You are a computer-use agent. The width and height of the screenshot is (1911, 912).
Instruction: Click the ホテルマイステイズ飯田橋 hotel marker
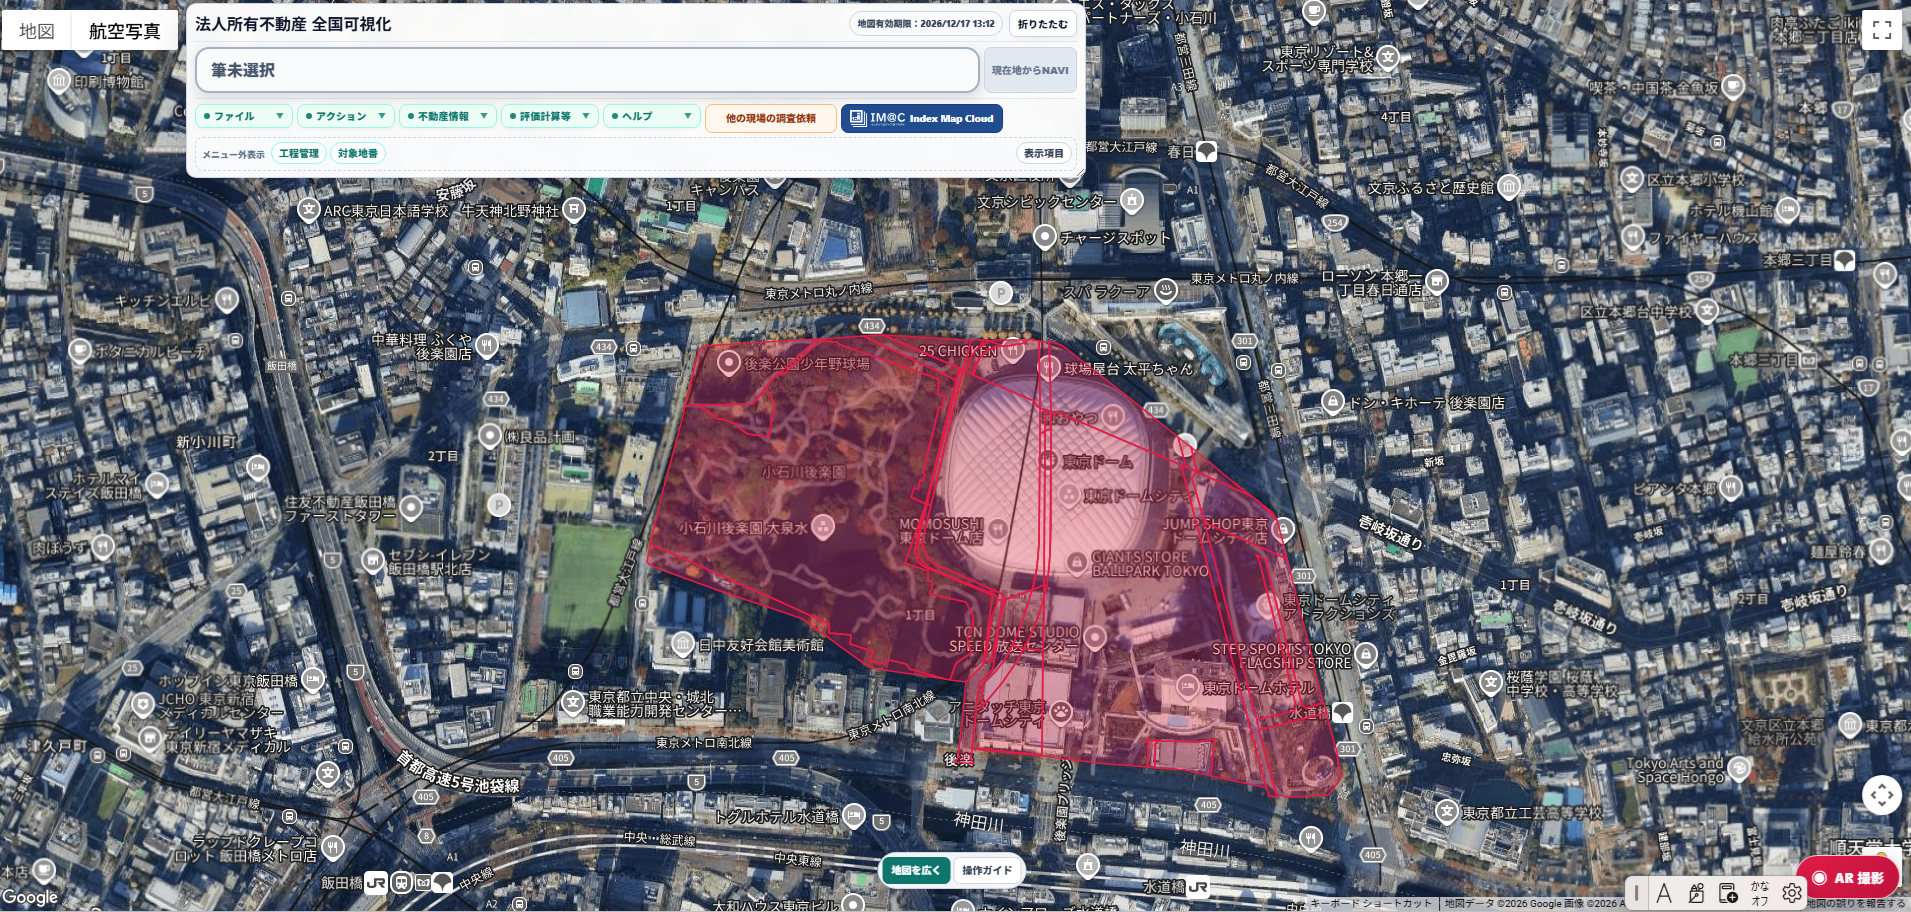pyautogui.click(x=157, y=485)
